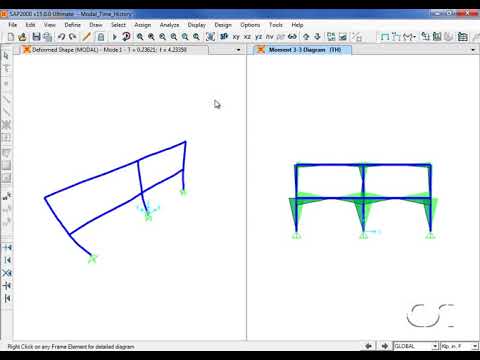Refresh window using the pencil icon
Screen dimensions: 480x360
87,37
